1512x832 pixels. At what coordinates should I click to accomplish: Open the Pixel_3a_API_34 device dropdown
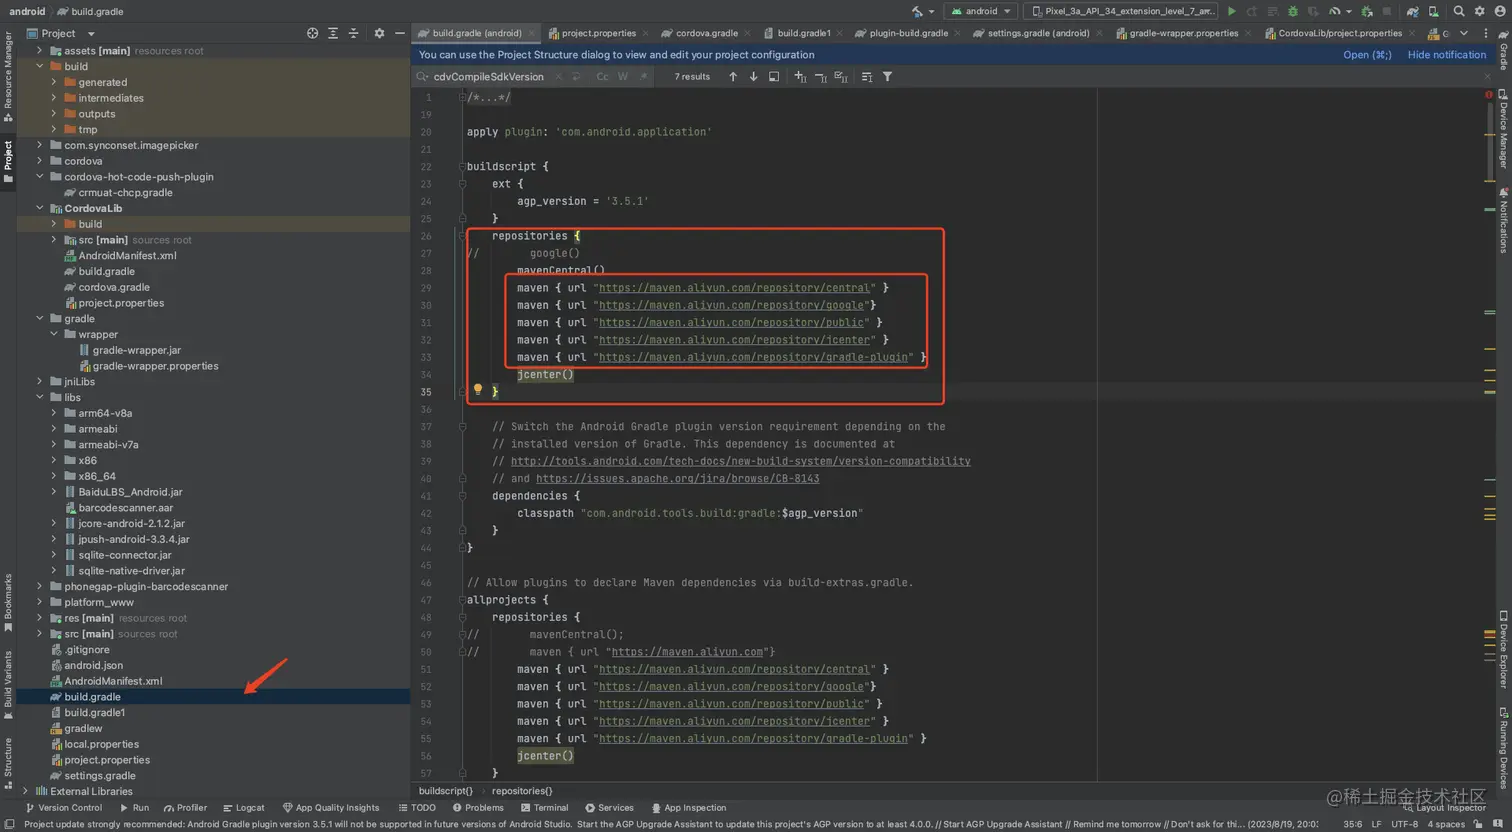(1120, 11)
